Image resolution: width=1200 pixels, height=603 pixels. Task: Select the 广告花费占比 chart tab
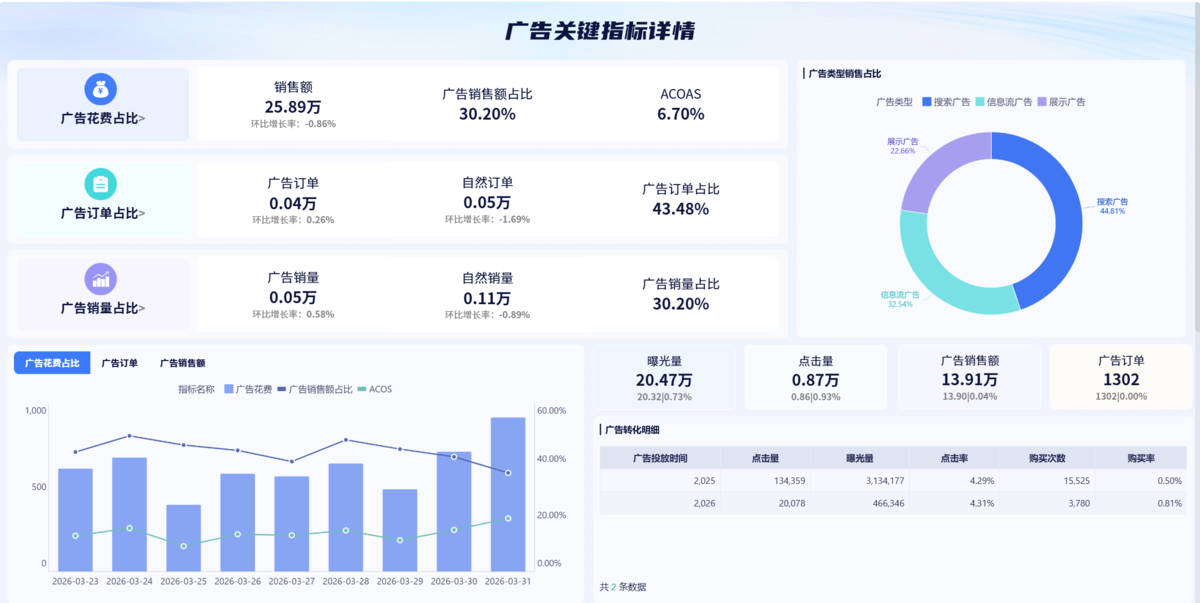point(52,363)
